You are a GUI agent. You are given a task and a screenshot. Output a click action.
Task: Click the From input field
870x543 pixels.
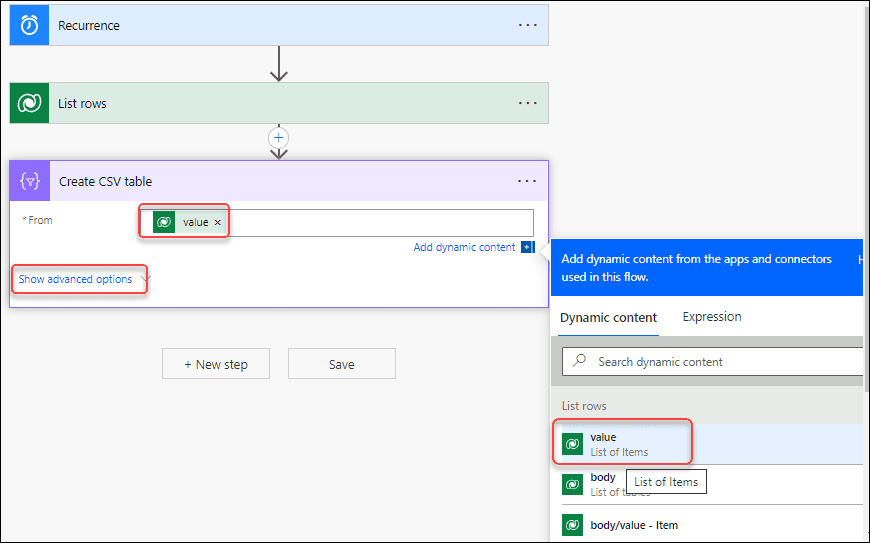pyautogui.click(x=337, y=222)
